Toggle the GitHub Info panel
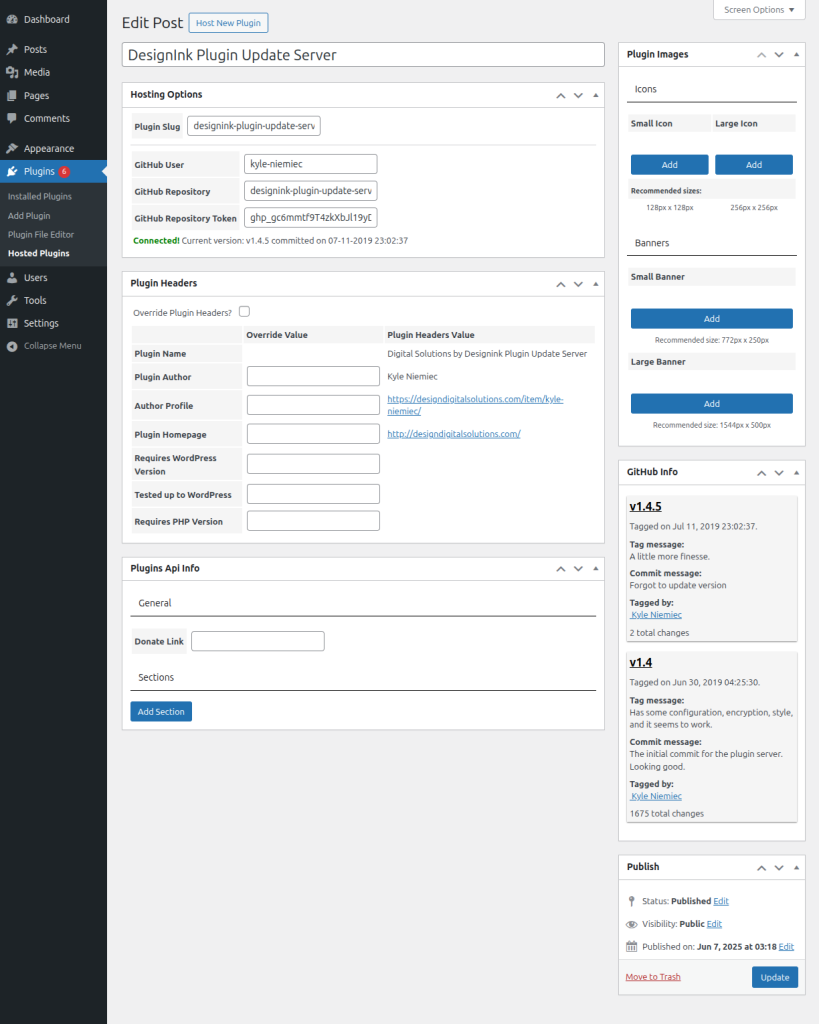This screenshot has width=819, height=1024. pyautogui.click(x=796, y=472)
